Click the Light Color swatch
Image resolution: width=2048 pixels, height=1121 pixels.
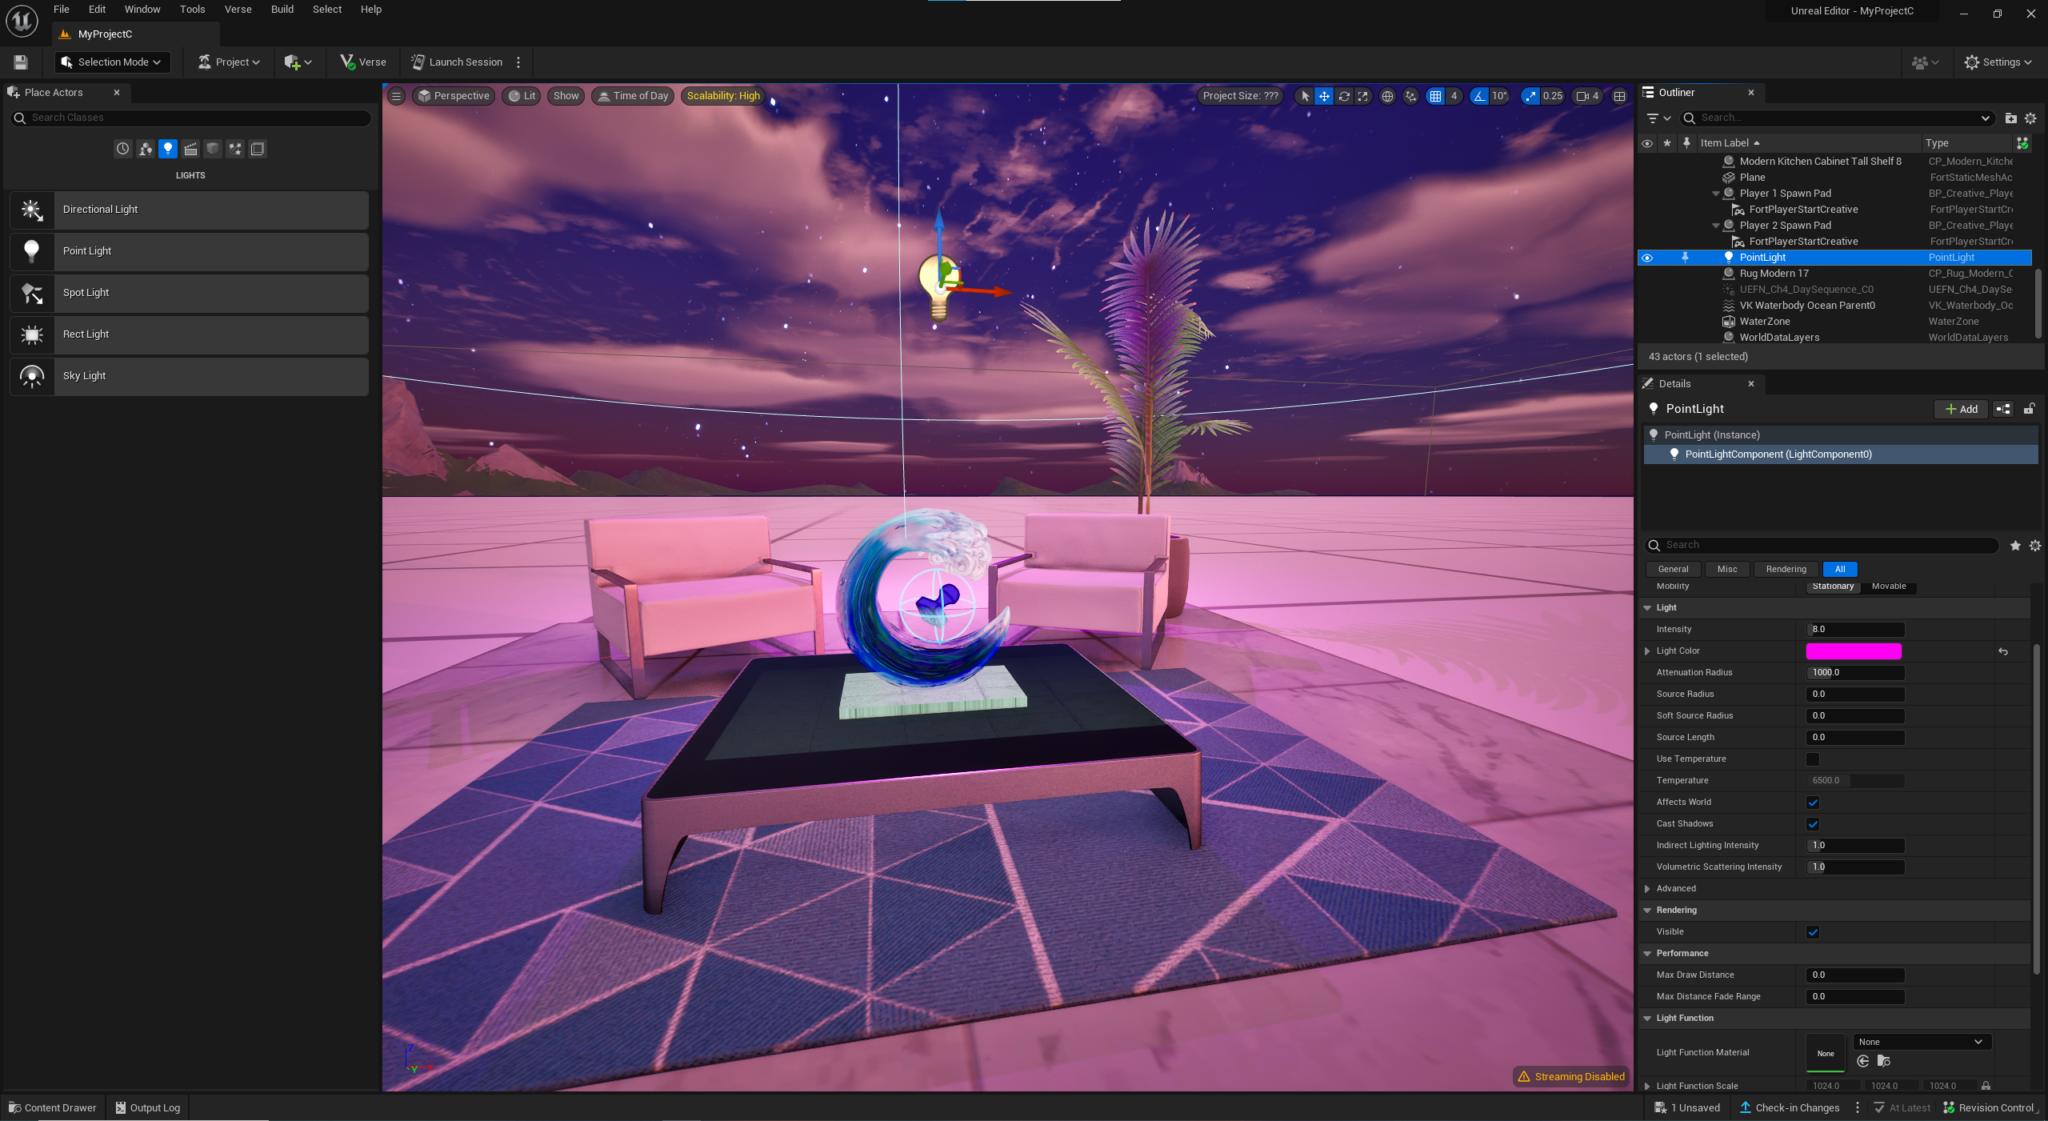click(1853, 650)
